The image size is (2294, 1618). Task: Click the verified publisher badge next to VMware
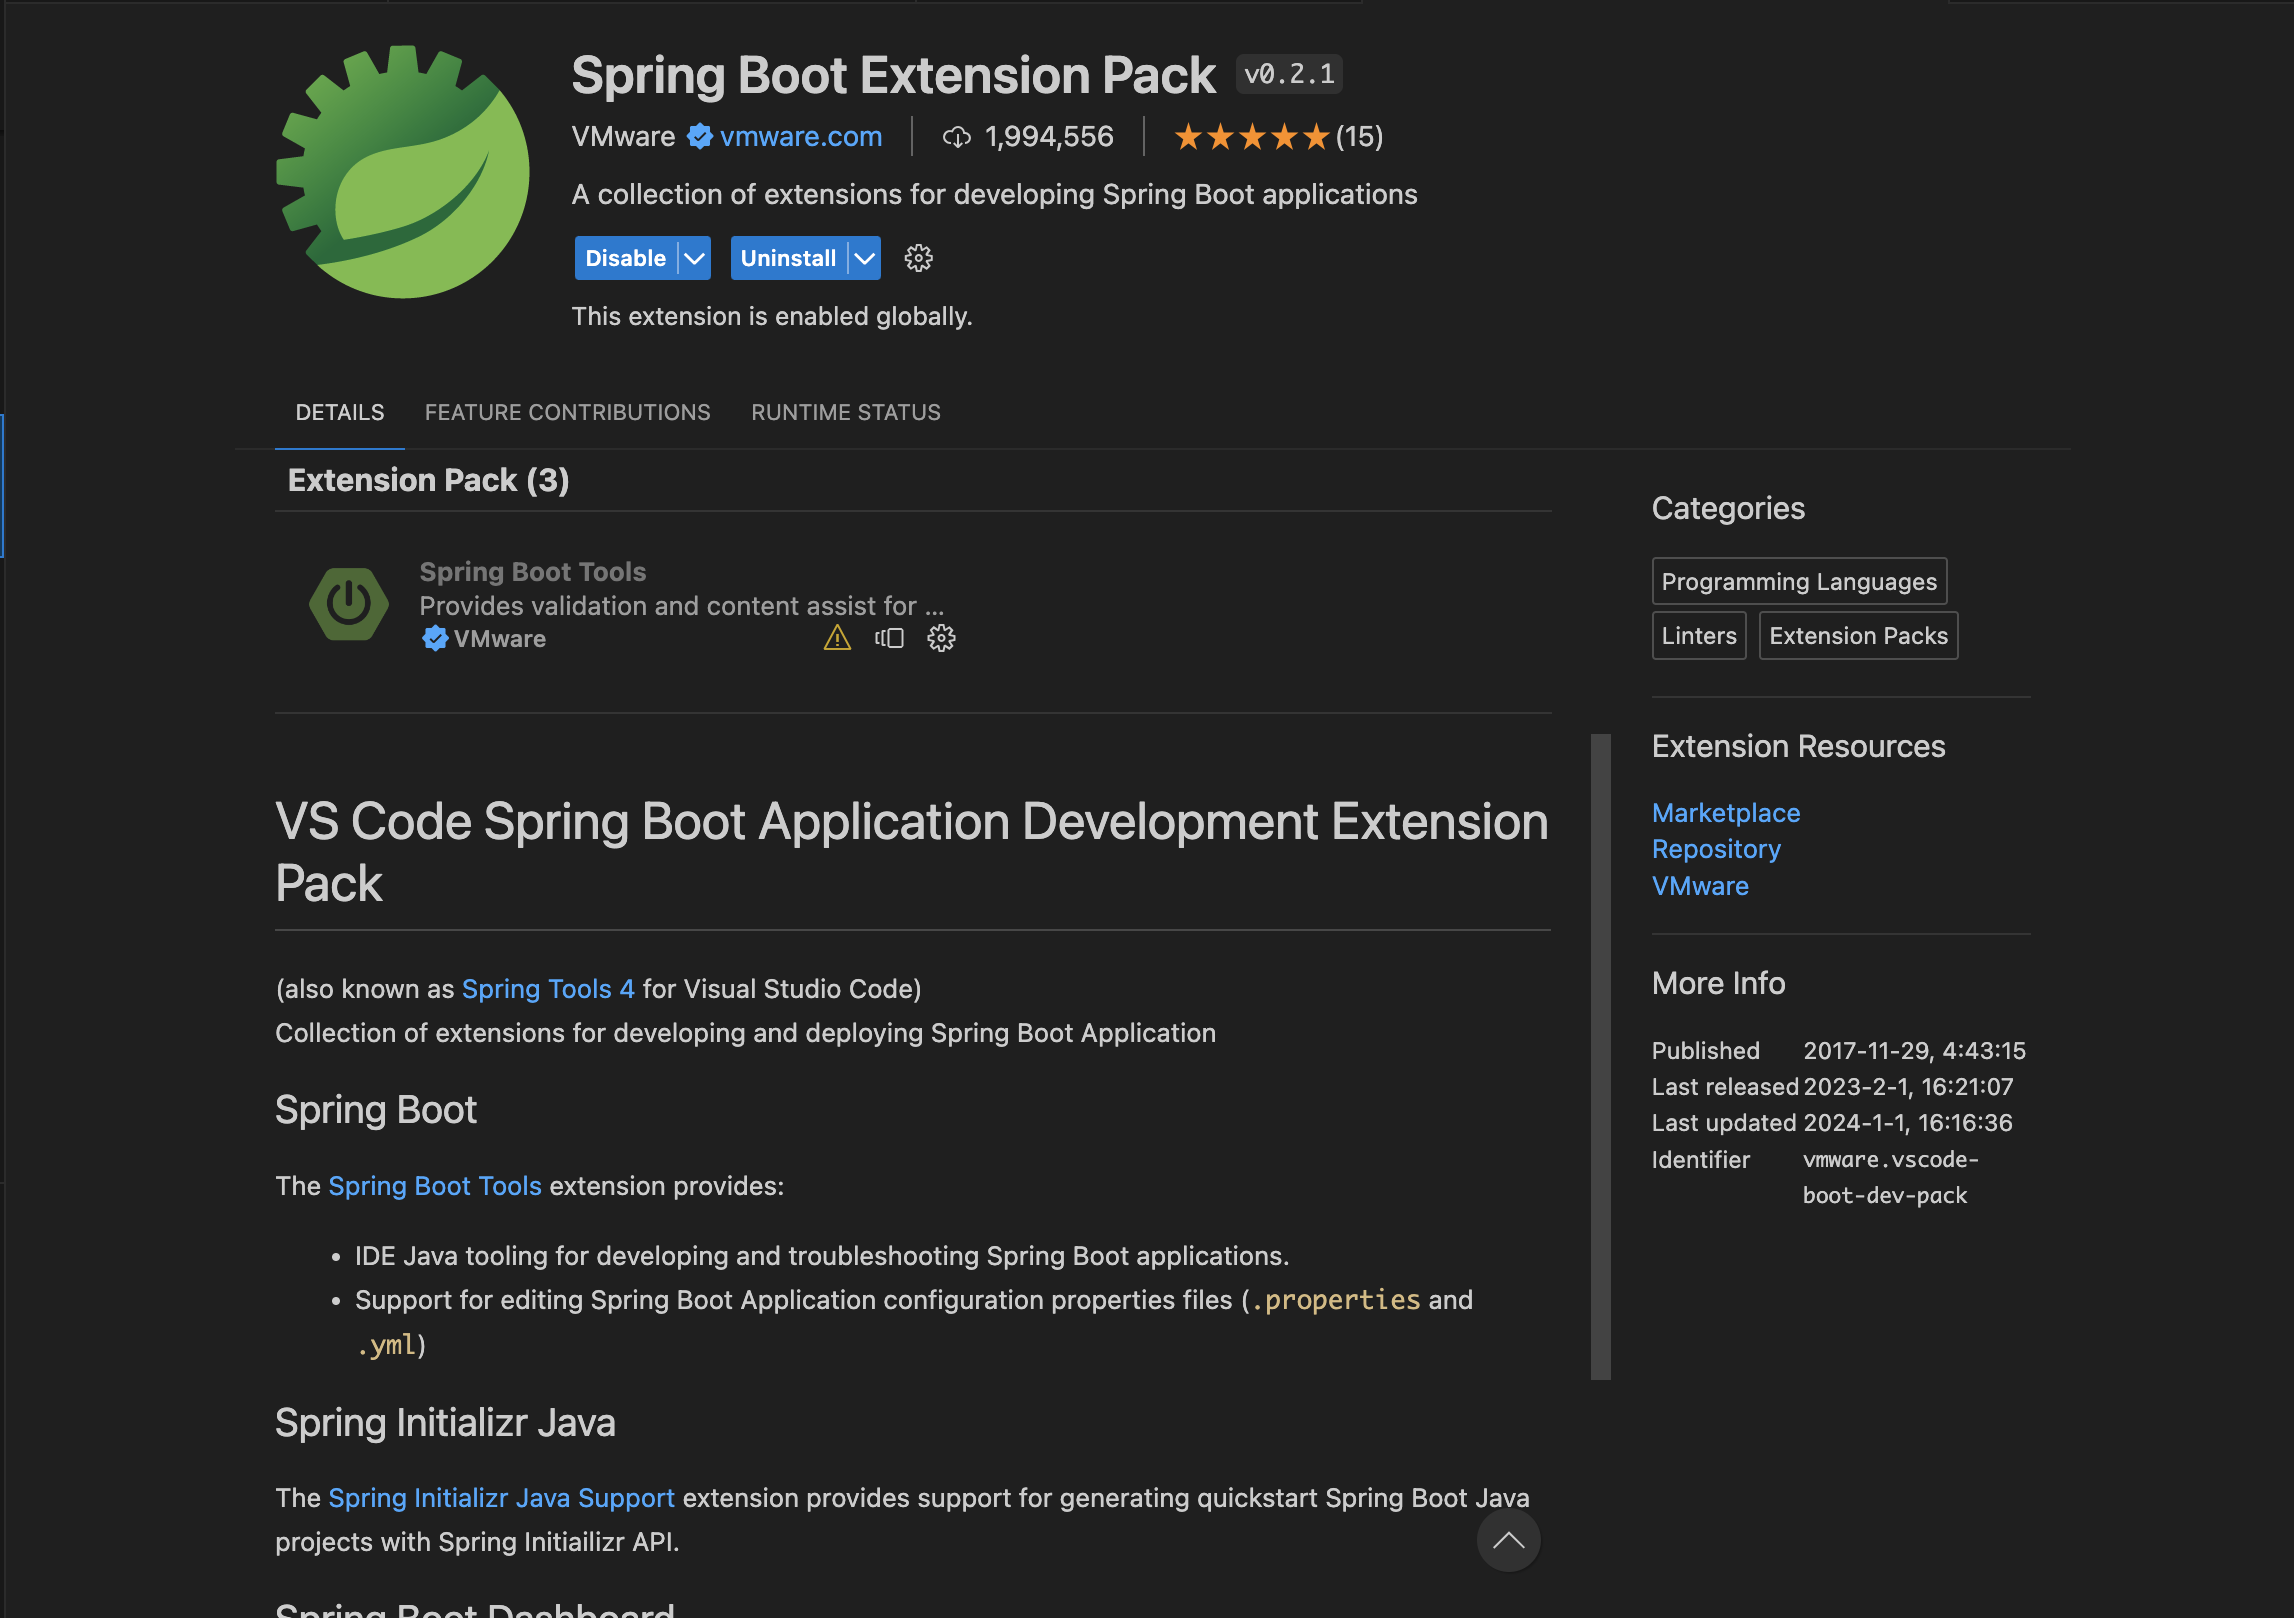tap(698, 137)
